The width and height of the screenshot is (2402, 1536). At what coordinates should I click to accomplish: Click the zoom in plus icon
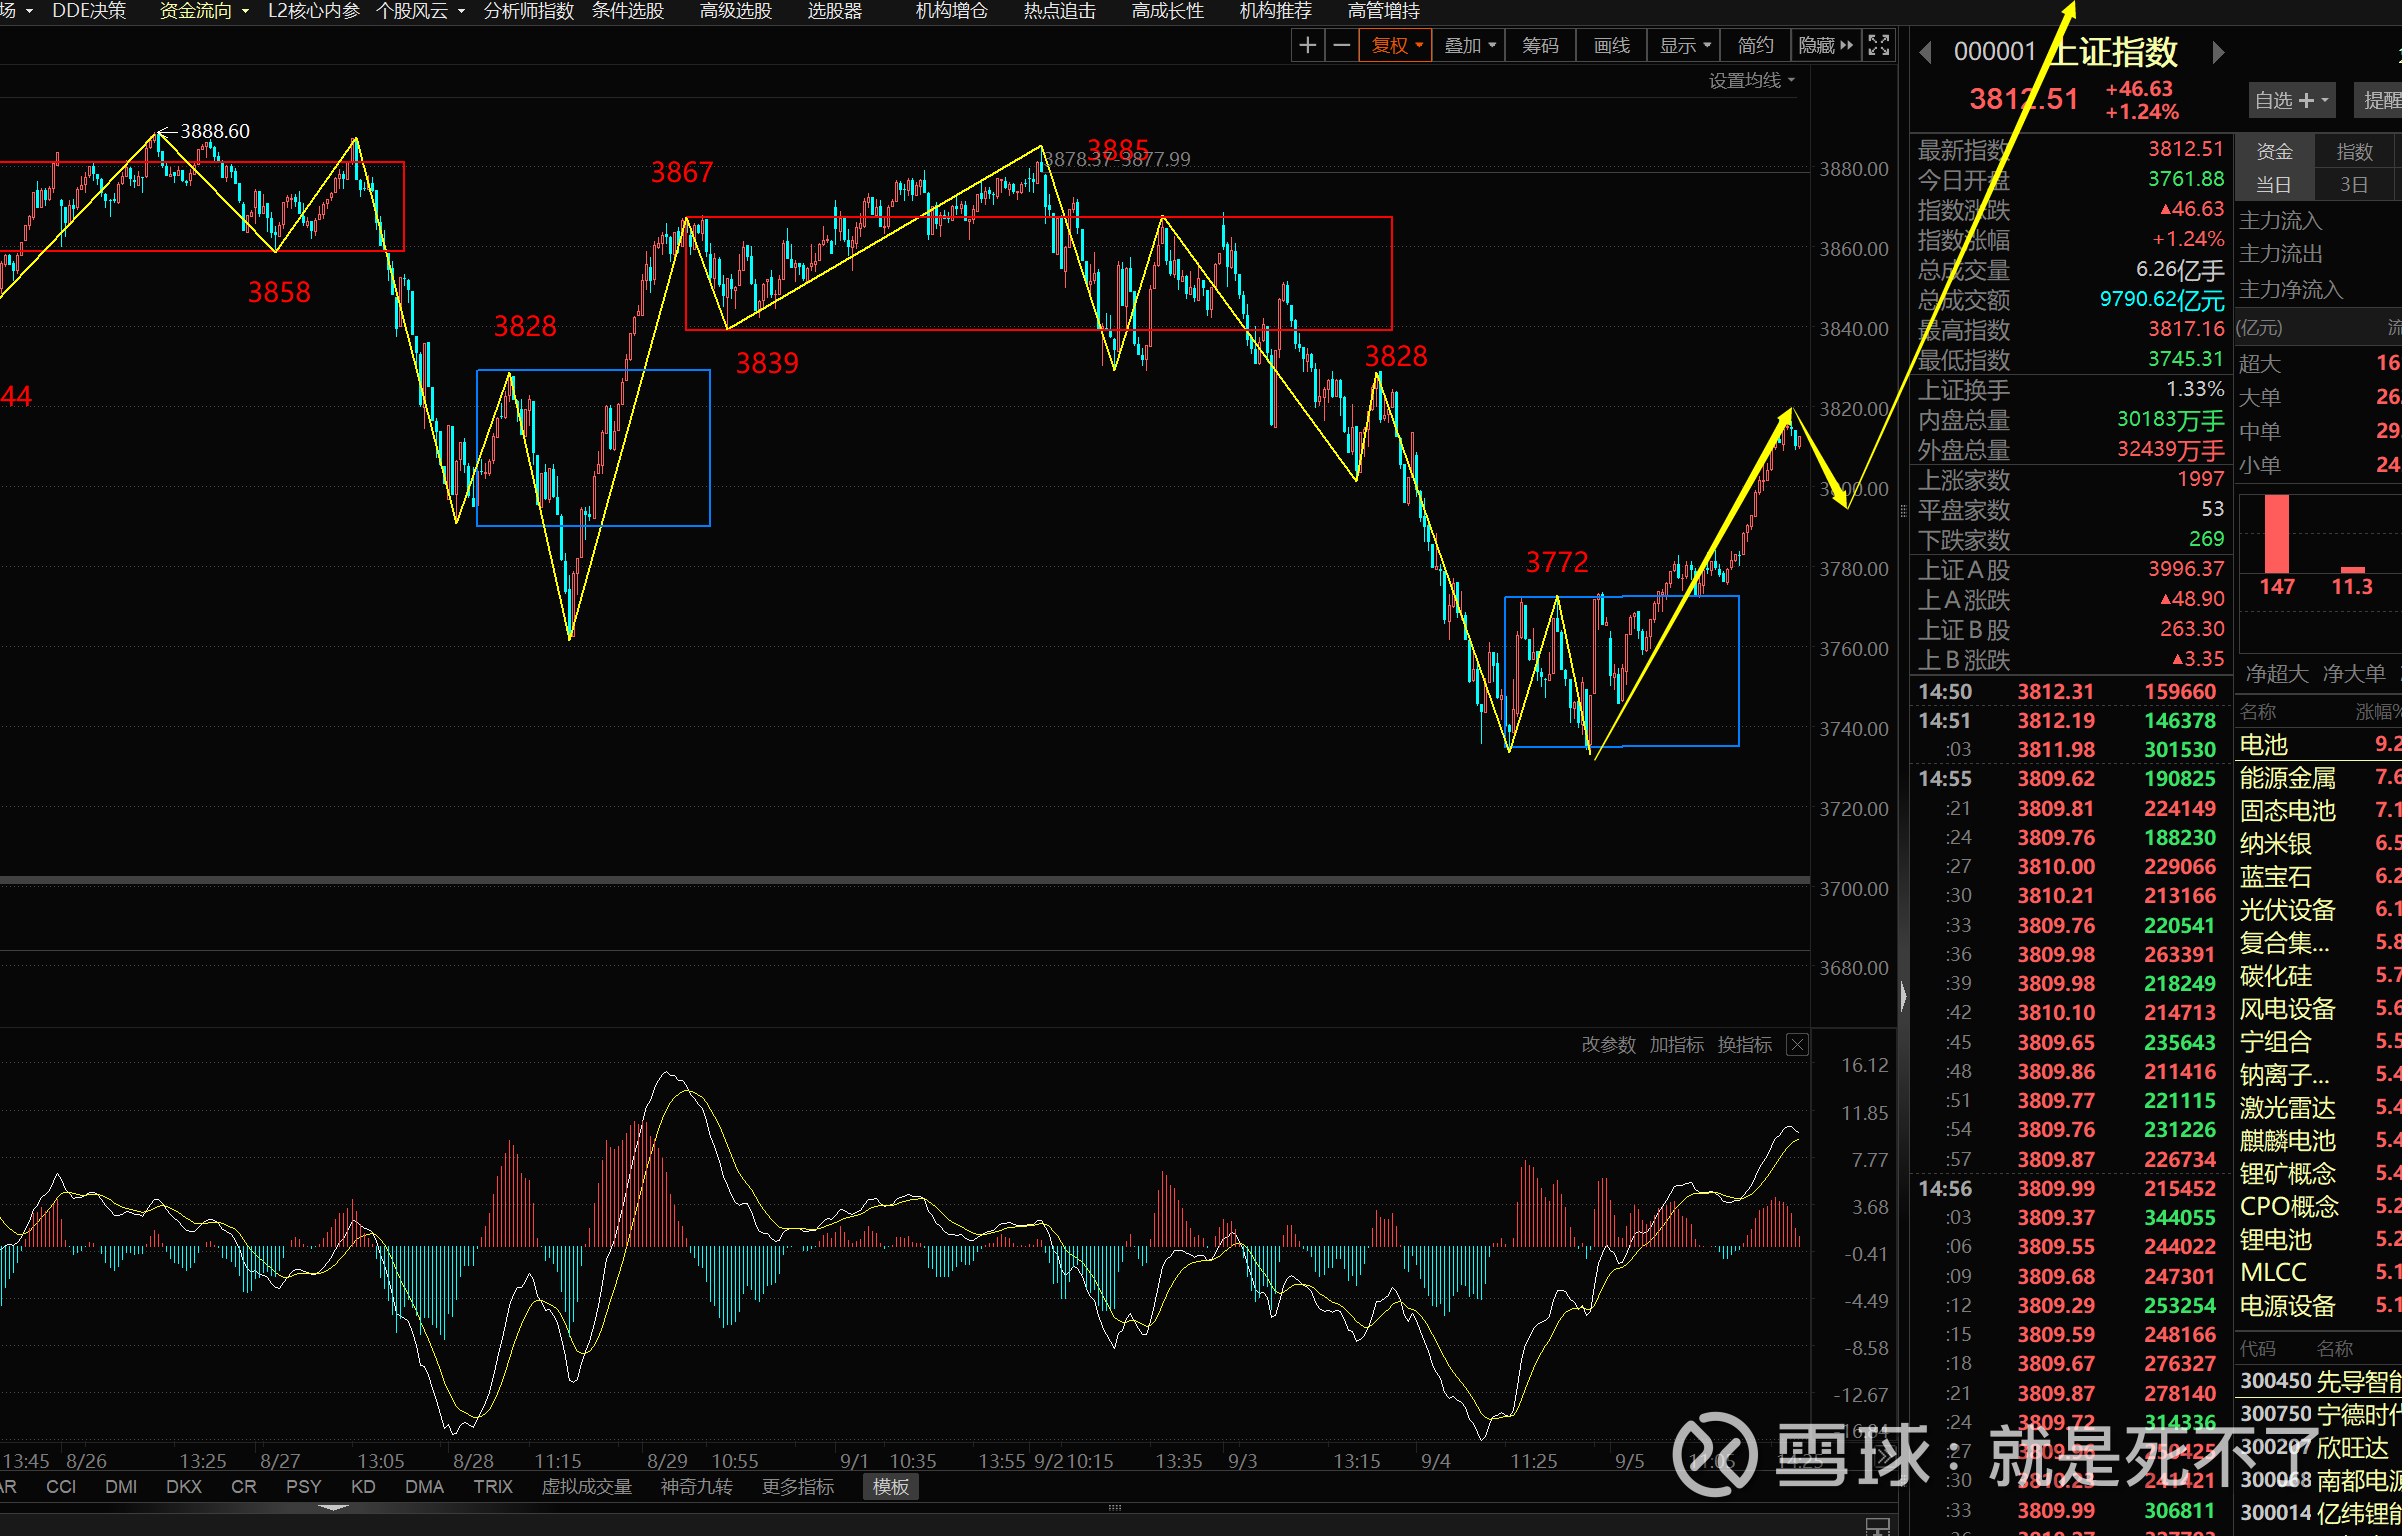1307,45
